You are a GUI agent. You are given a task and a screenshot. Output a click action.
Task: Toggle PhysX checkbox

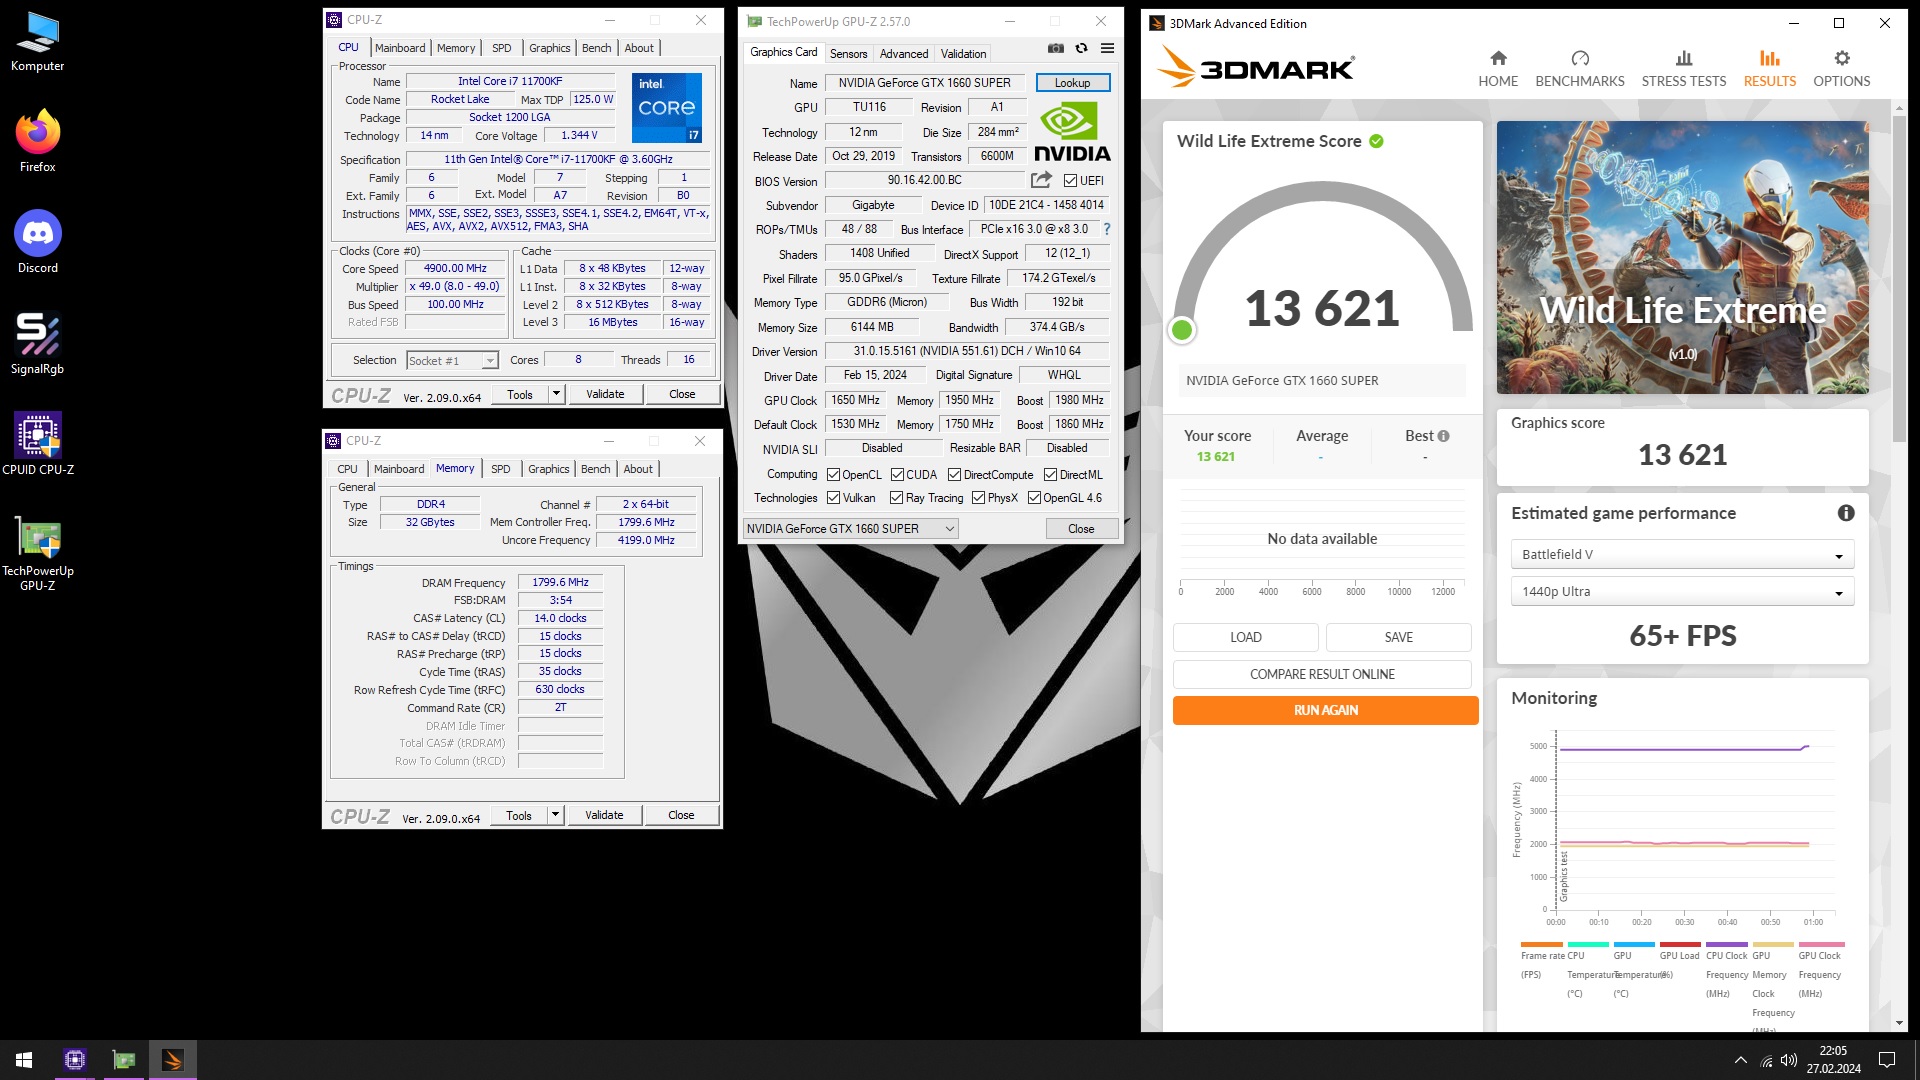coord(978,498)
